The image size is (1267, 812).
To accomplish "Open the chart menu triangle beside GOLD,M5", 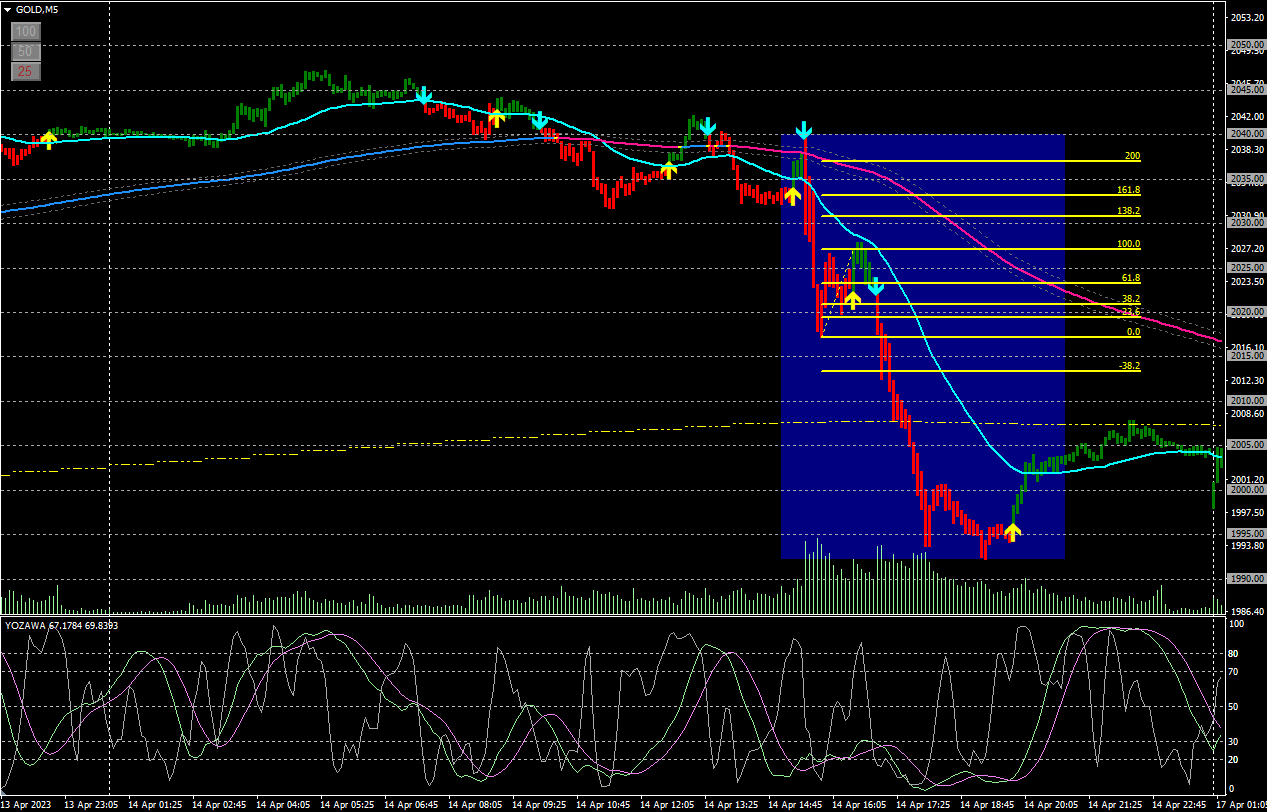I will 8,9.
